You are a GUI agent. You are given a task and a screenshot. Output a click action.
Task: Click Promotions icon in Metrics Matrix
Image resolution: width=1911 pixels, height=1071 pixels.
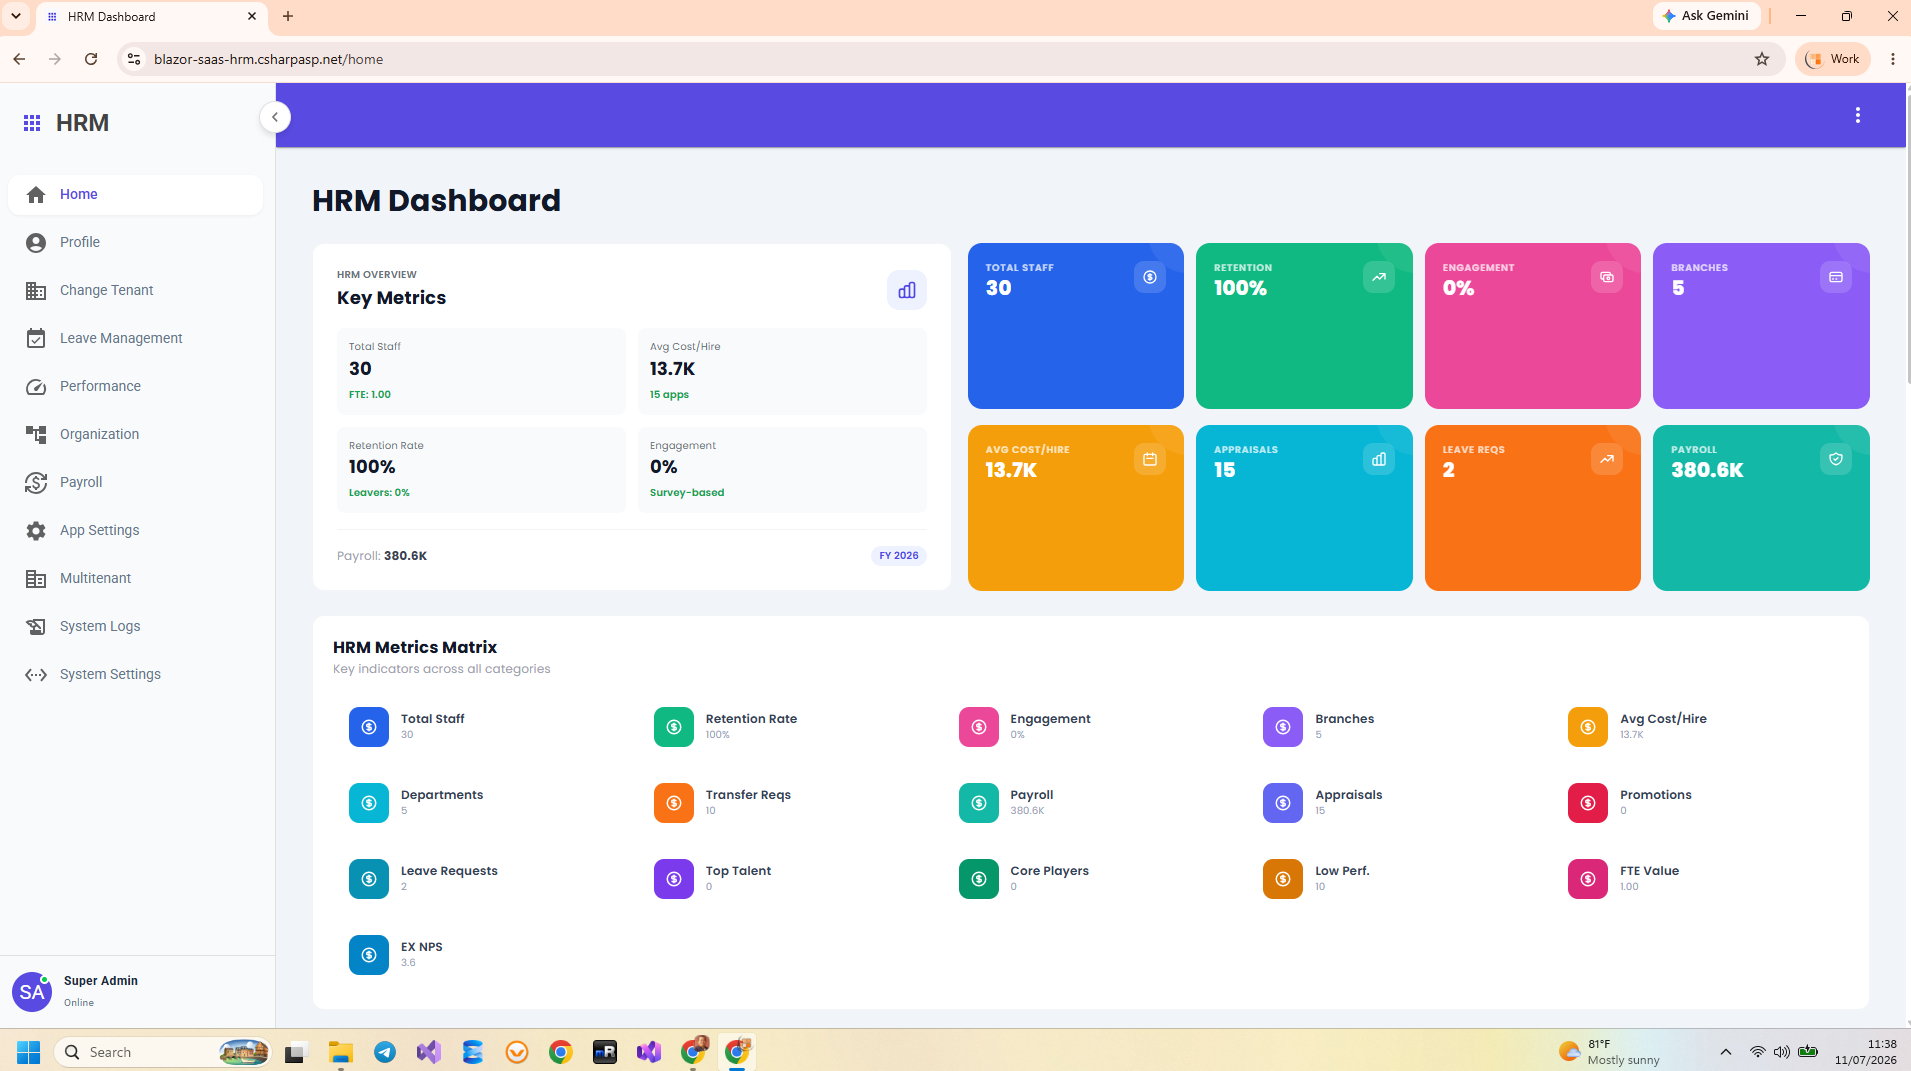point(1588,803)
